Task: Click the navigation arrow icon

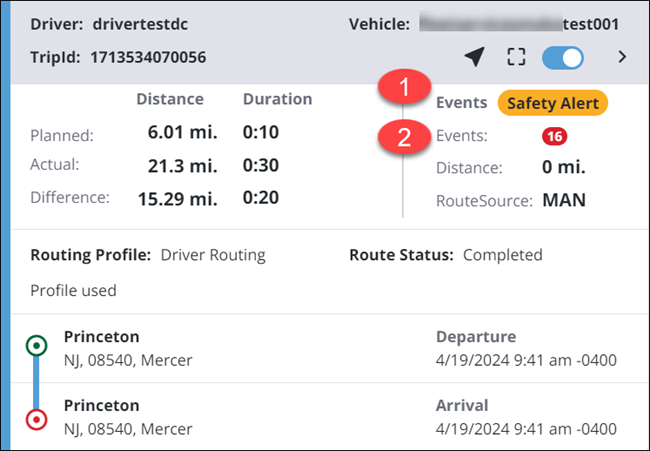Action: point(475,58)
